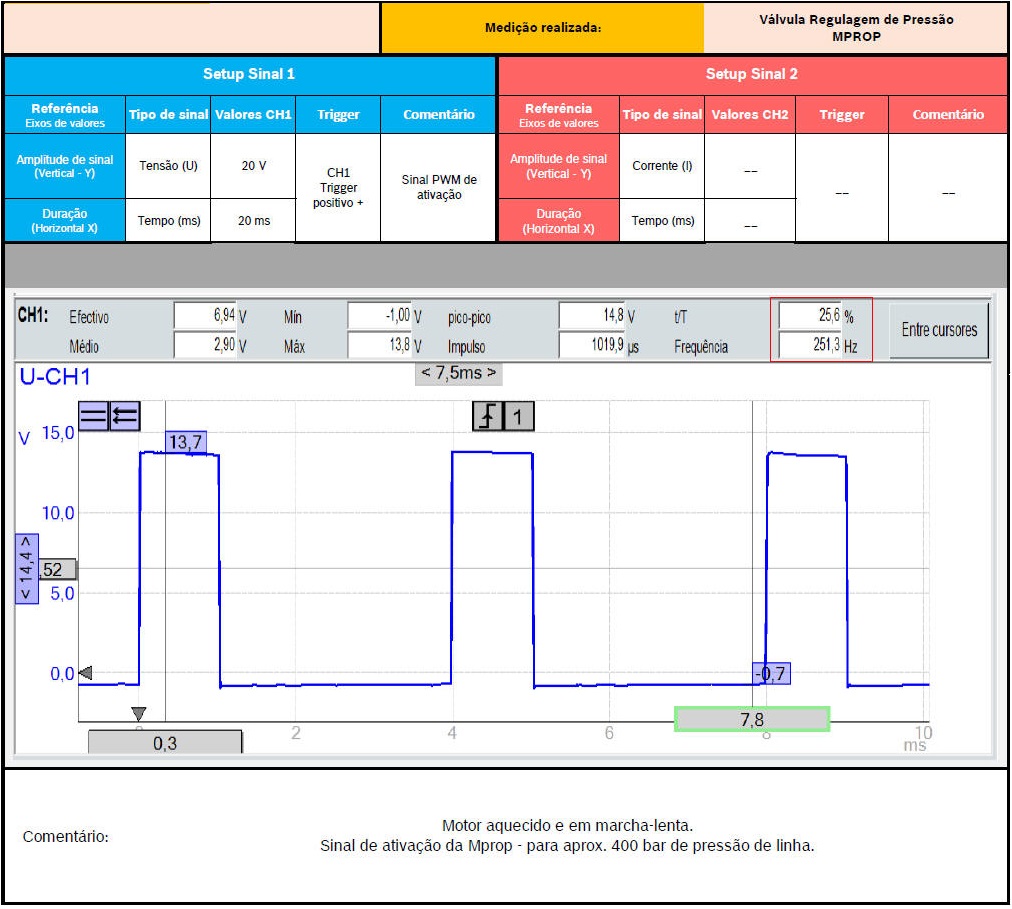Click the Impulso value field 1019,9
This screenshot has width=1012, height=909.
(x=591, y=346)
